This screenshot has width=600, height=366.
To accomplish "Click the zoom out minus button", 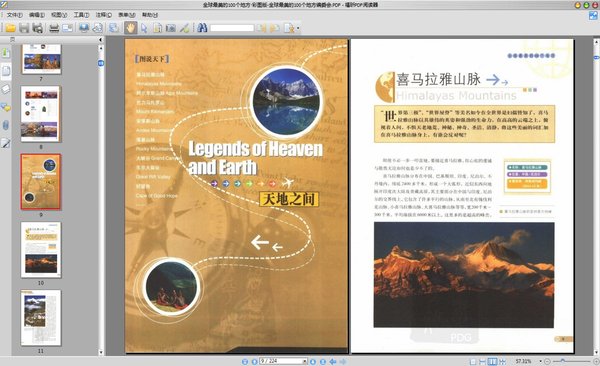I will coord(547,361).
